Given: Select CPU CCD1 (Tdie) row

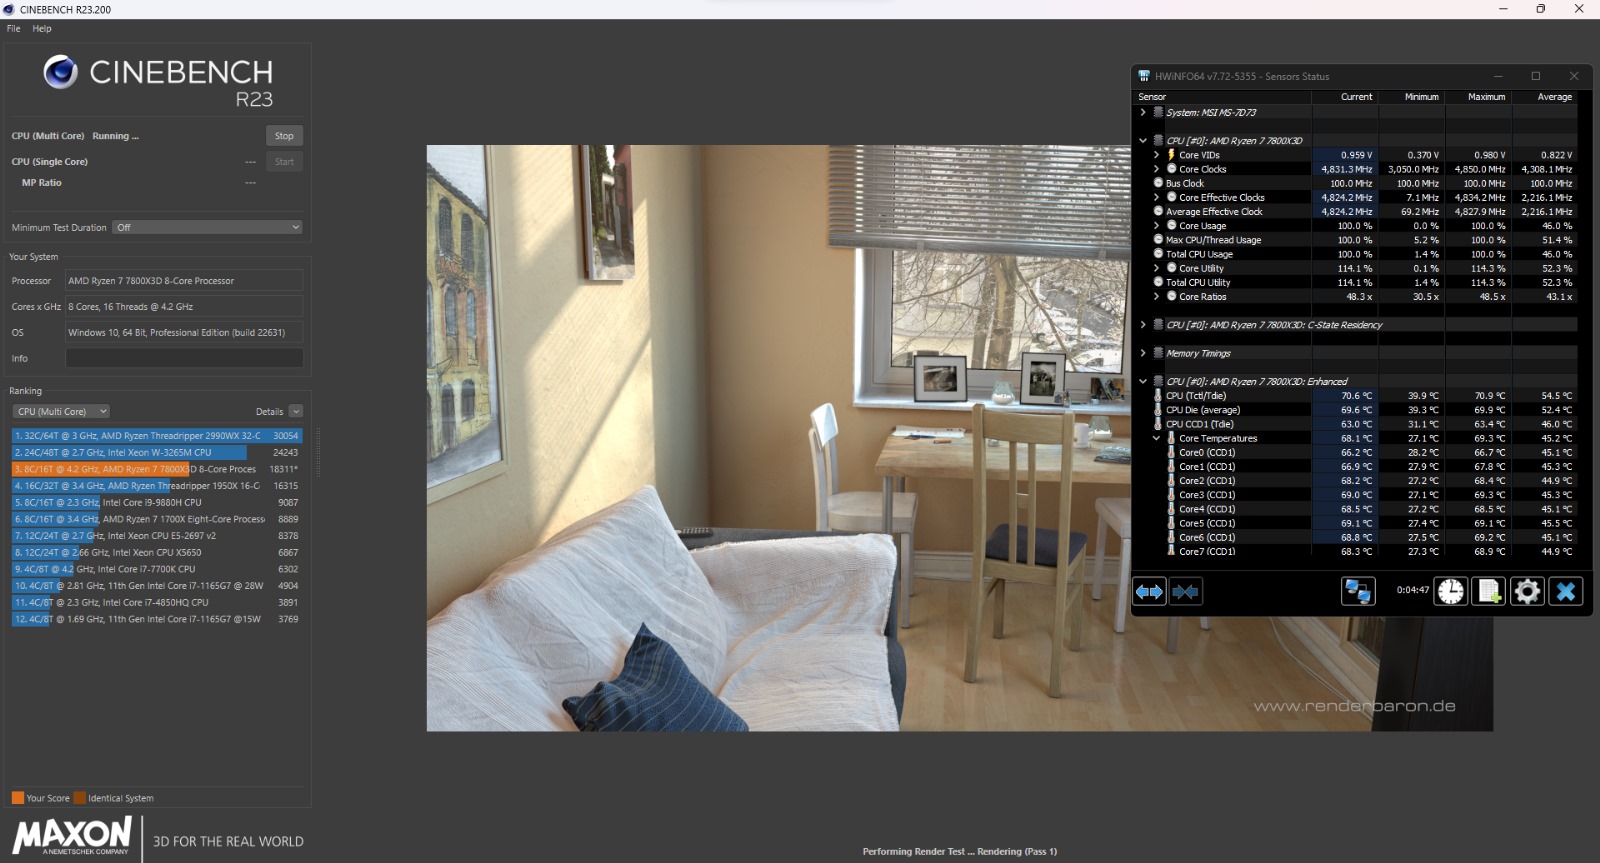Looking at the screenshot, I should [1356, 424].
